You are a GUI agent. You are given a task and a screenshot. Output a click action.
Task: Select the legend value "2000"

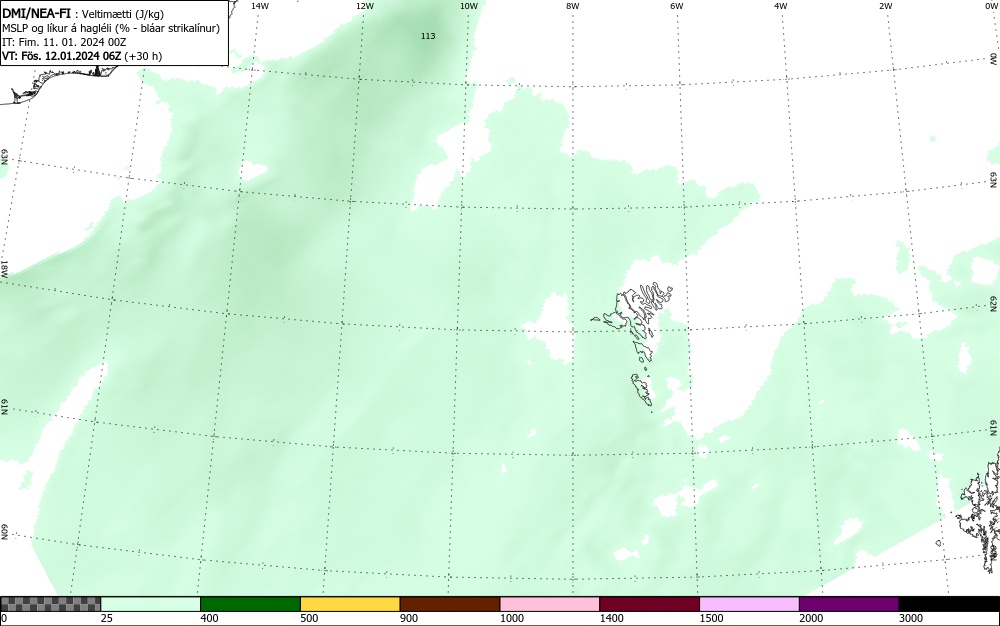(x=811, y=618)
